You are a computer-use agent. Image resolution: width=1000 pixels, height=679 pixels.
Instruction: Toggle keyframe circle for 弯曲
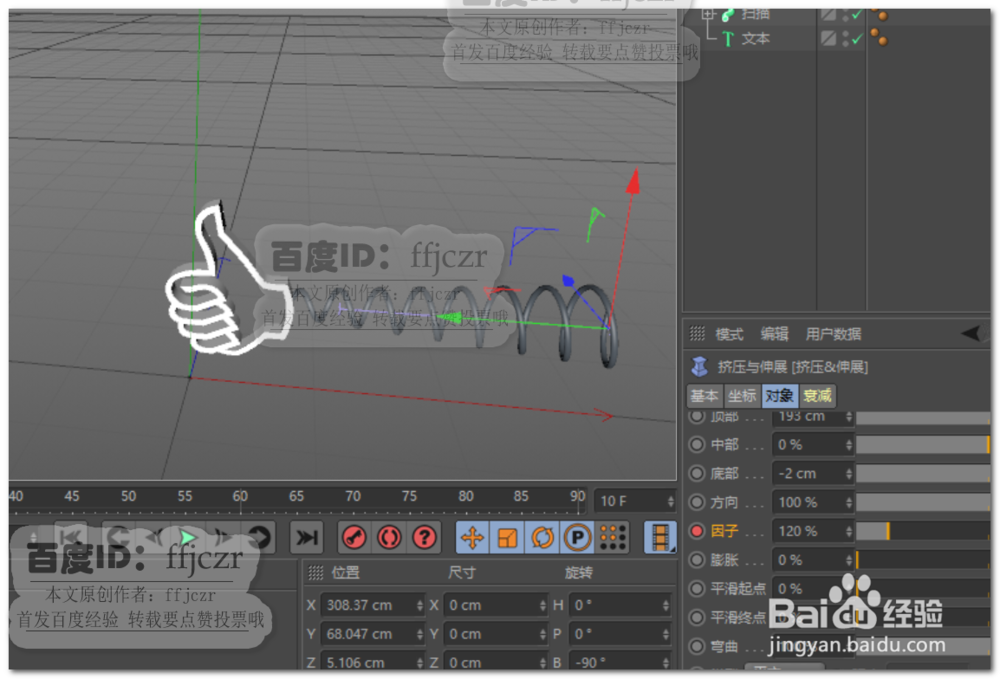697,646
